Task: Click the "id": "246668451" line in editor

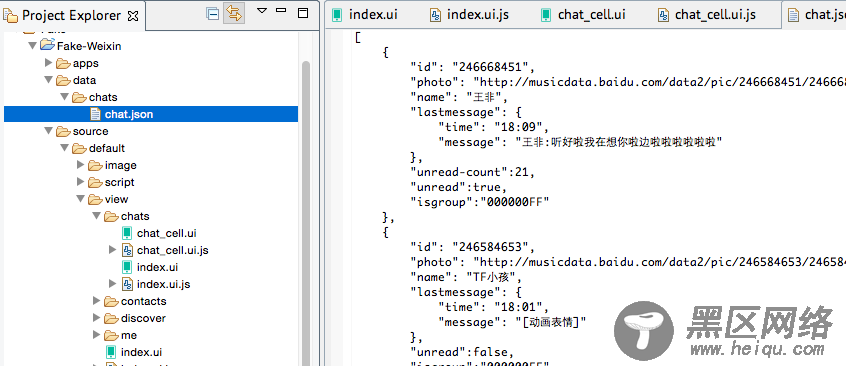Action: coord(473,67)
